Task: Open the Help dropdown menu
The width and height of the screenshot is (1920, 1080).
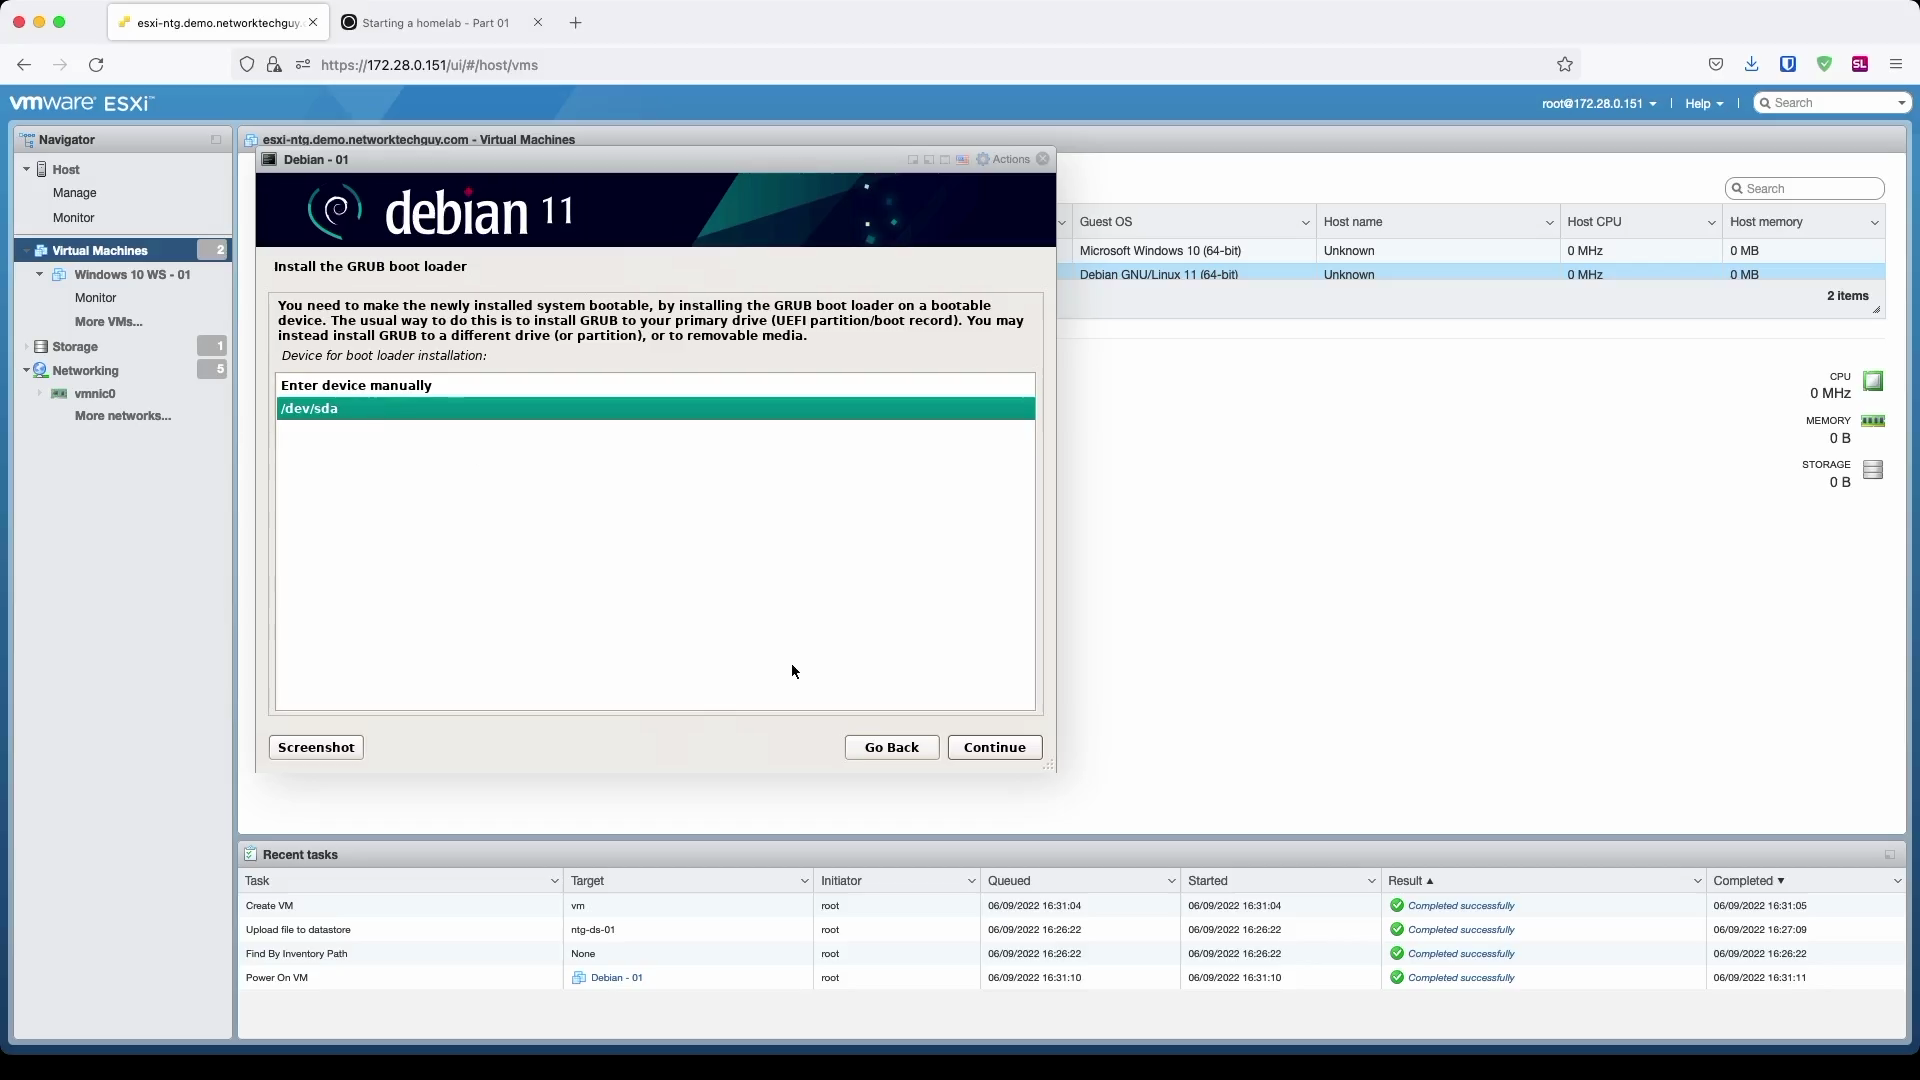Action: coord(1703,104)
